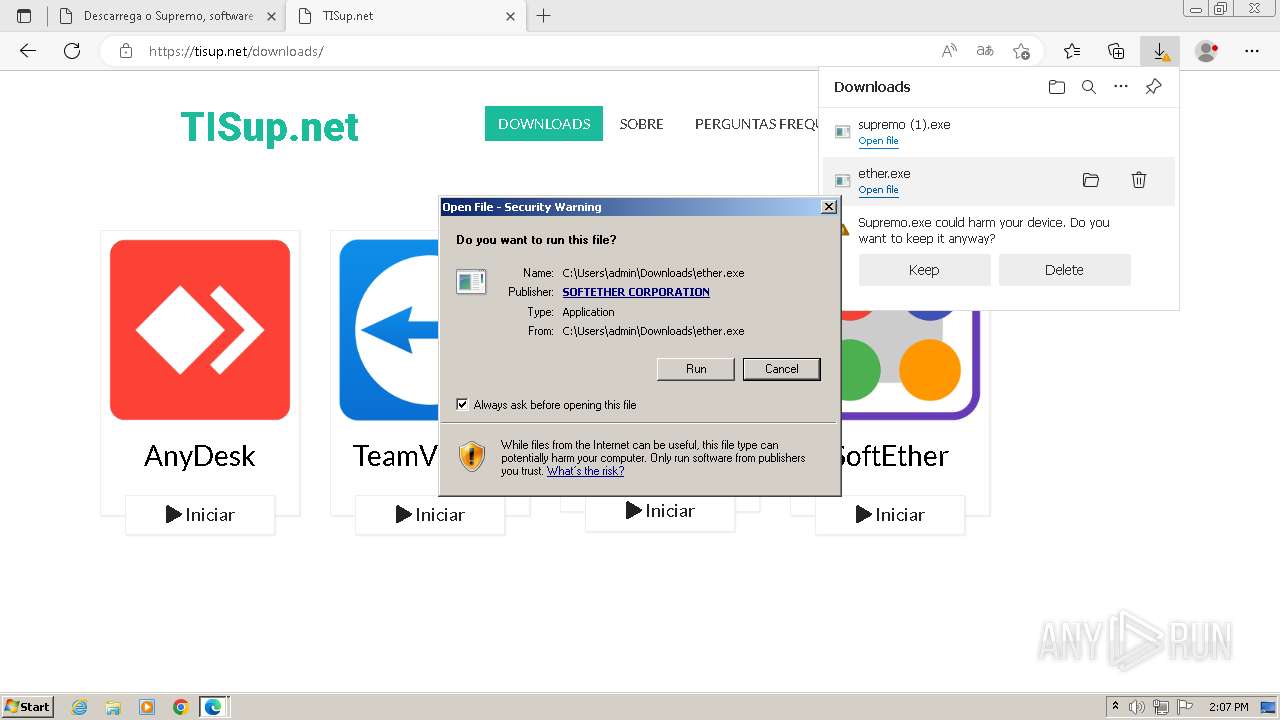Search downloads with magnifier icon

pos(1089,87)
